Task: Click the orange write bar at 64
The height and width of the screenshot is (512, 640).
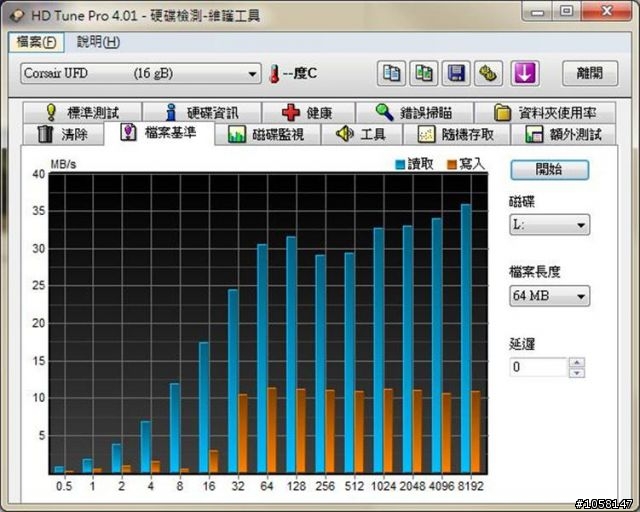Action: (272, 430)
